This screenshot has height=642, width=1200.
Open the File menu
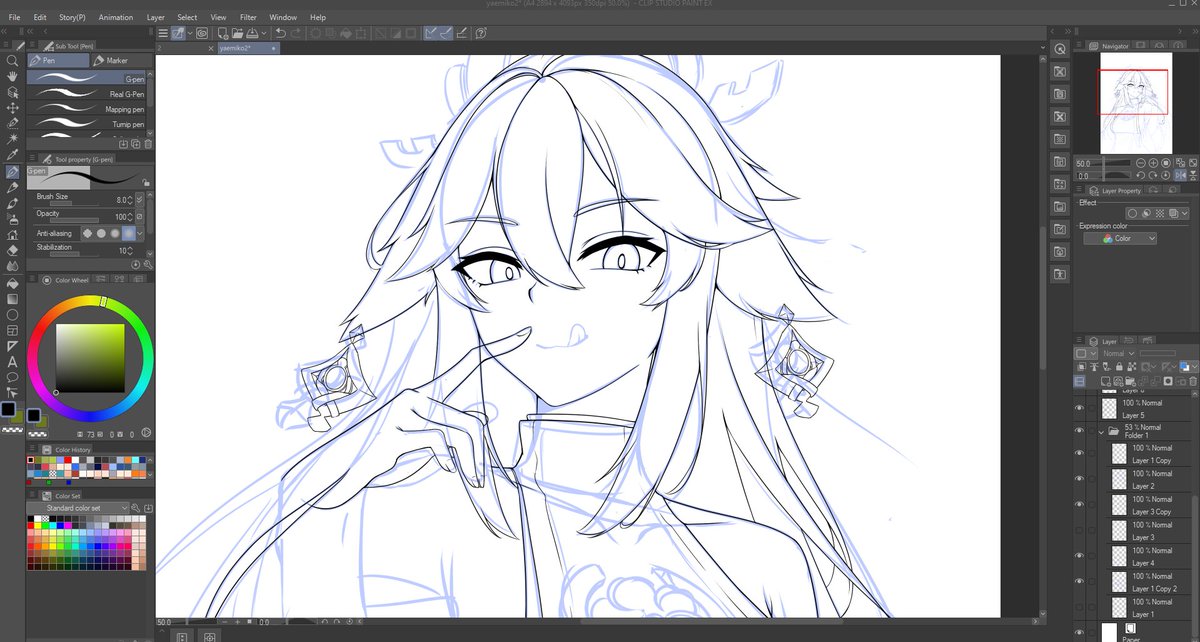14,17
